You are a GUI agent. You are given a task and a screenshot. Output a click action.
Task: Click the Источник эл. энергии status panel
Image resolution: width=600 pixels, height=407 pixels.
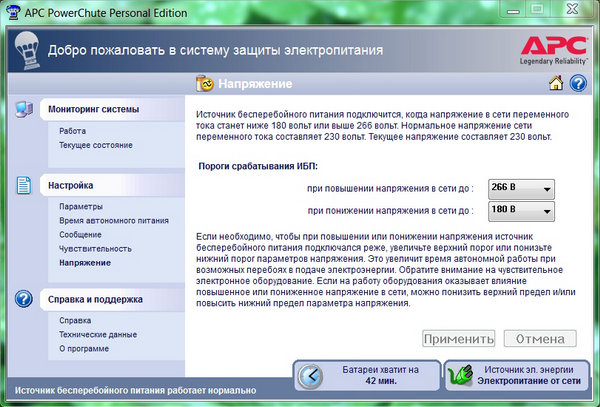517,376
